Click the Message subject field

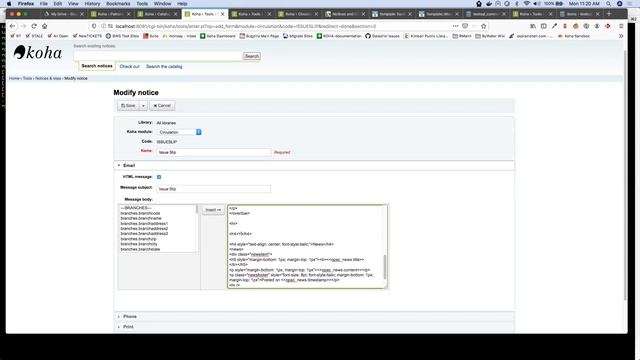(x=214, y=189)
